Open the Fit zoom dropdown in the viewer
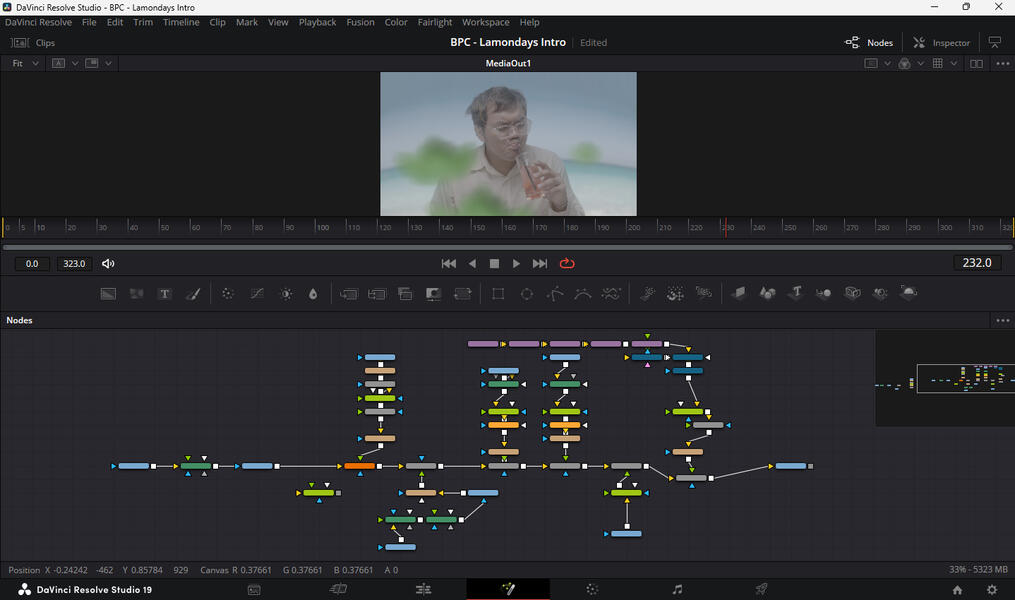The image size is (1015, 600). point(22,63)
